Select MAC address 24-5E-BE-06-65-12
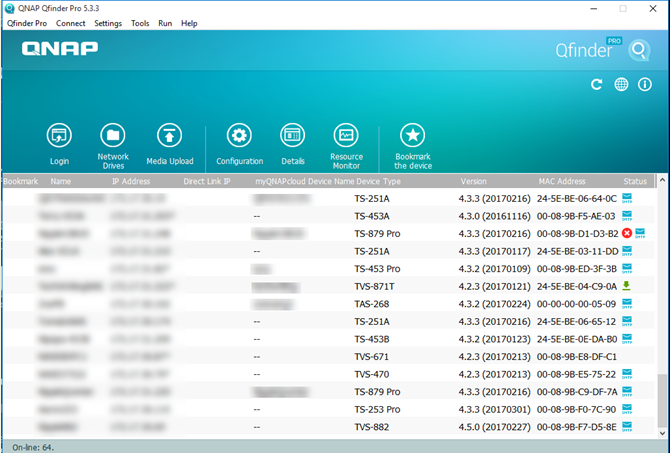The width and height of the screenshot is (670, 454). click(x=576, y=321)
